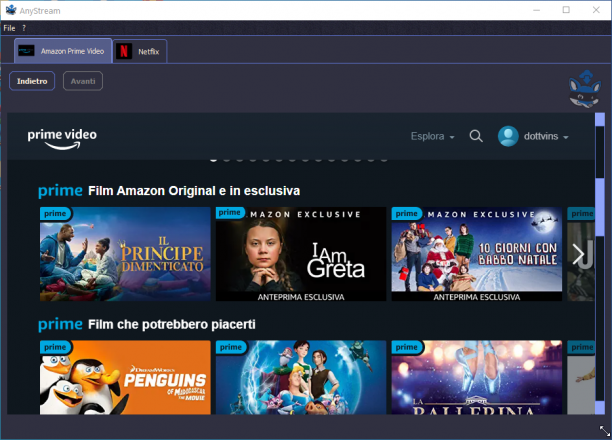The width and height of the screenshot is (612, 440).
Task: Open the File menu
Action: 9,28
